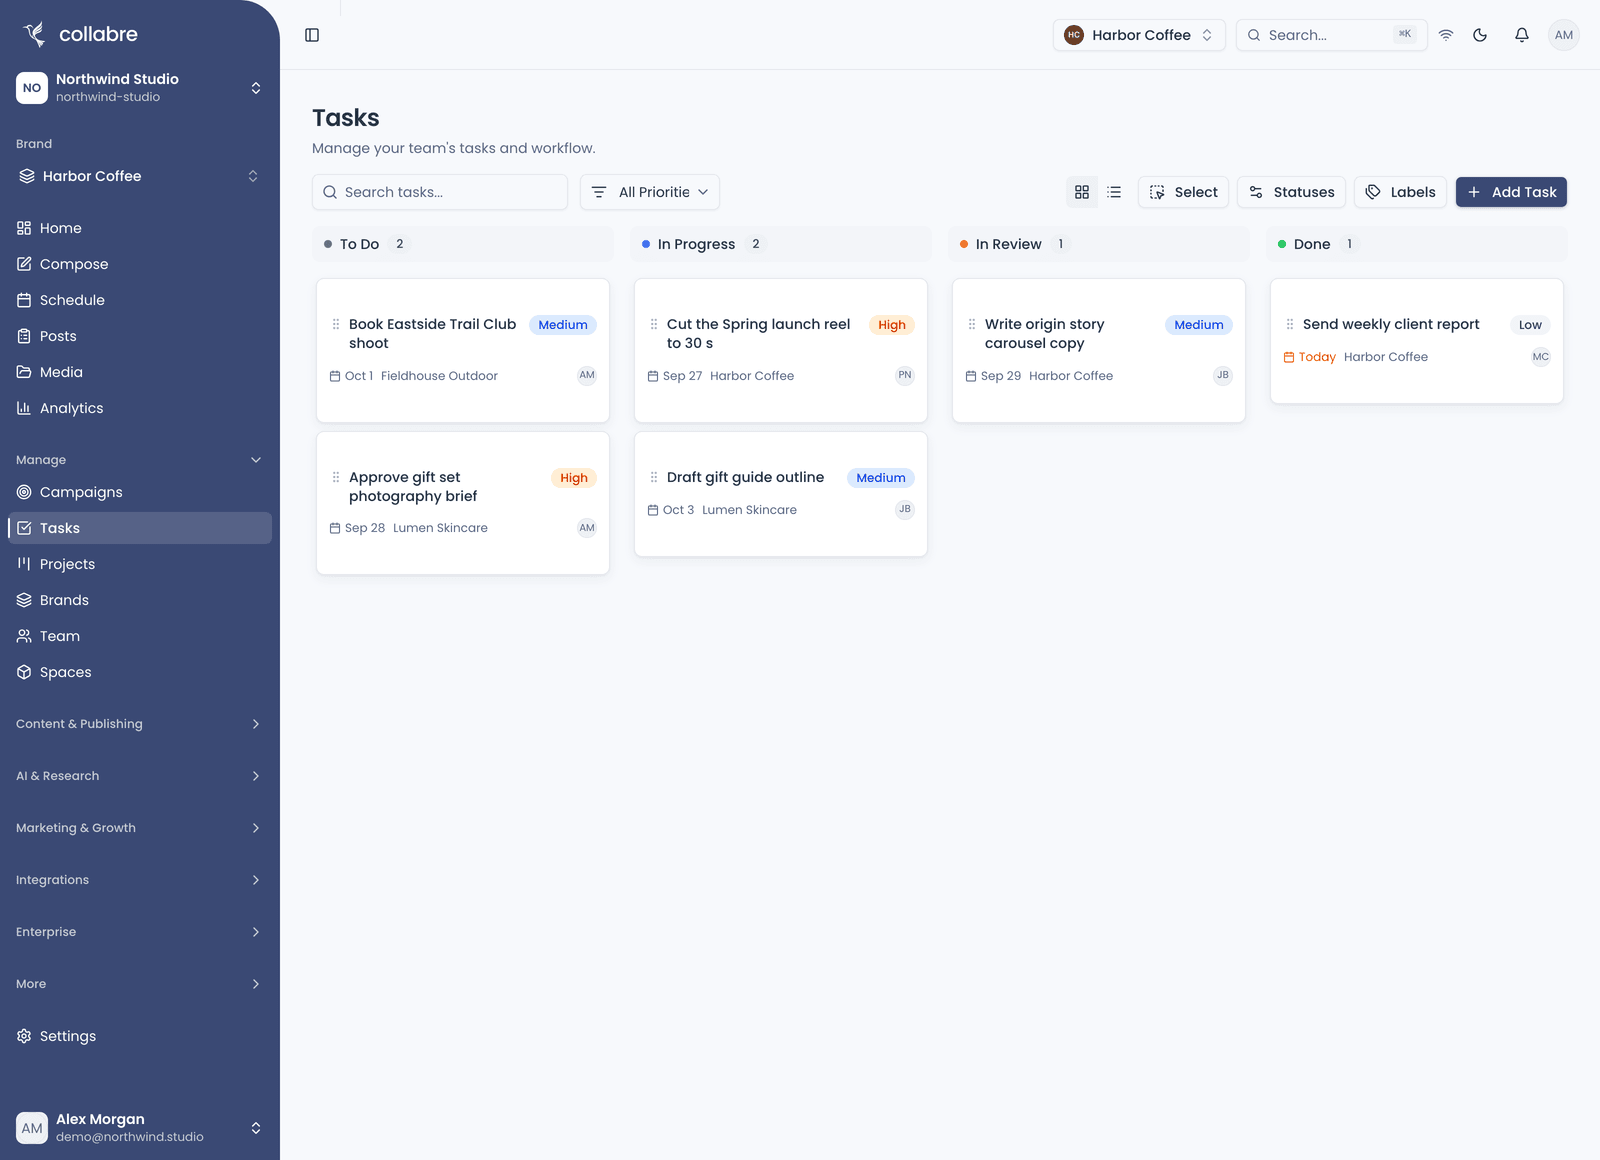The height and width of the screenshot is (1160, 1600).
Task: Click PN assignee avatar on Spring launch reel
Action: (x=905, y=376)
